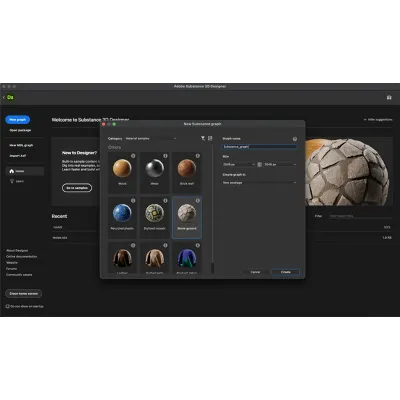Select the Recycled plastic material sample
This screenshot has width=400, height=400.
point(122,217)
